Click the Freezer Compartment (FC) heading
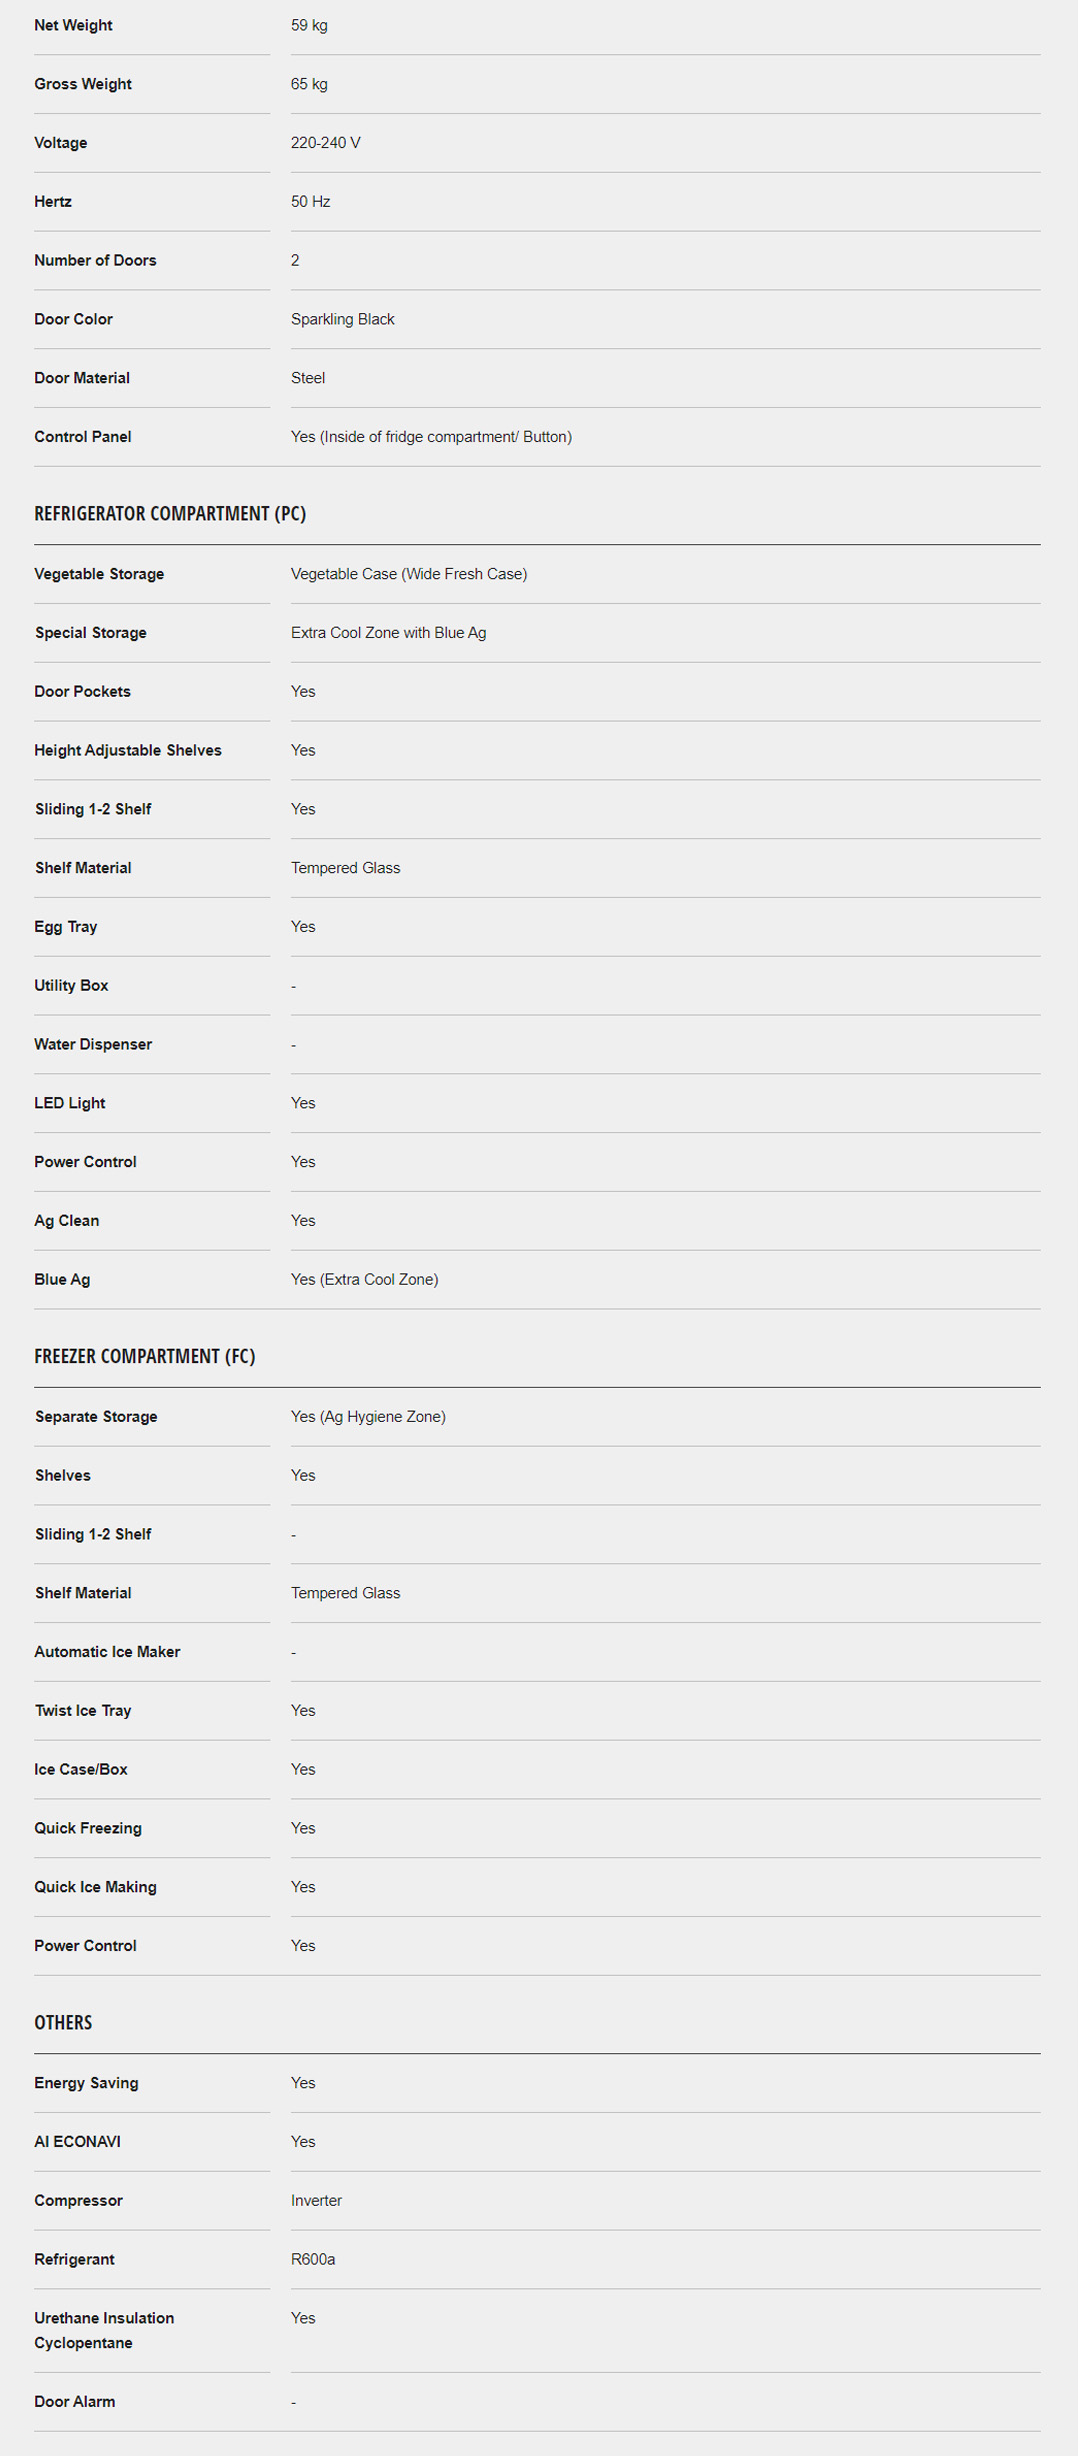The image size is (1080, 2456). coord(144,1356)
